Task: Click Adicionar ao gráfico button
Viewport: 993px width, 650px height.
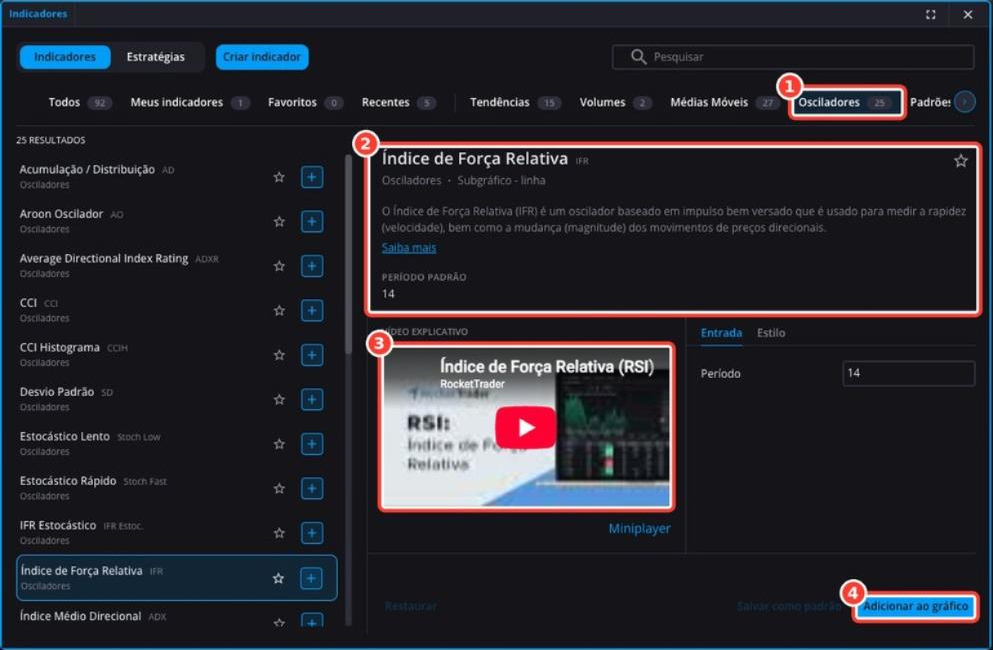Action: [915, 606]
